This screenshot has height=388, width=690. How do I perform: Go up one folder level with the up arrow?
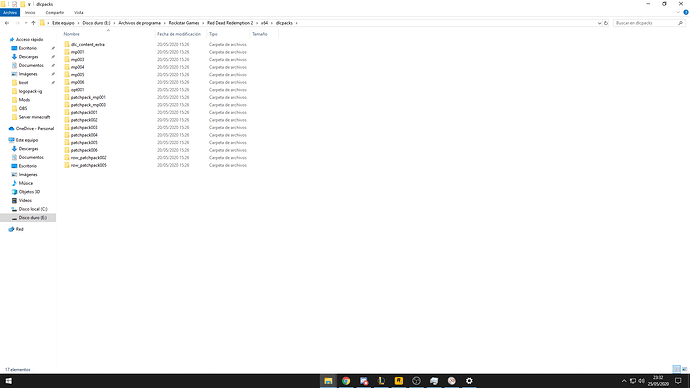[33, 23]
